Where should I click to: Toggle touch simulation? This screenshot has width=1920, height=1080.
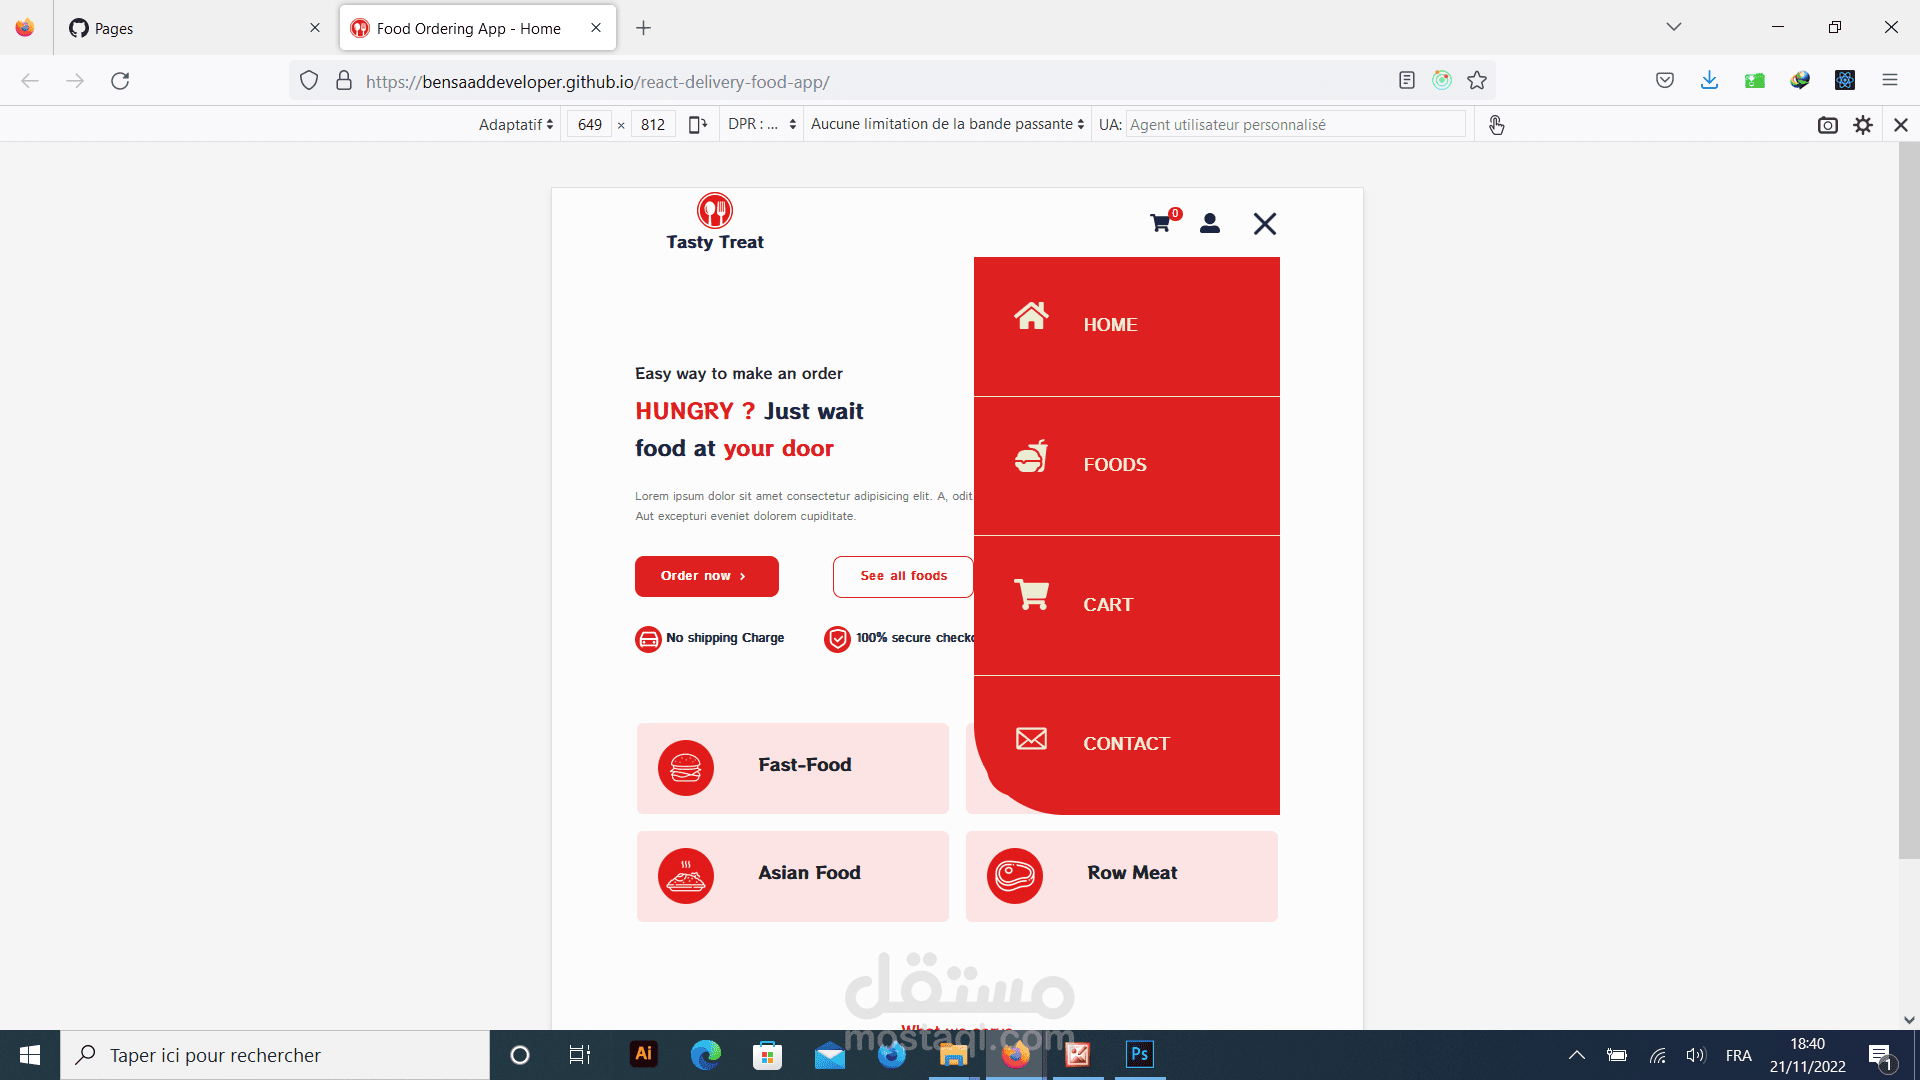click(1496, 125)
